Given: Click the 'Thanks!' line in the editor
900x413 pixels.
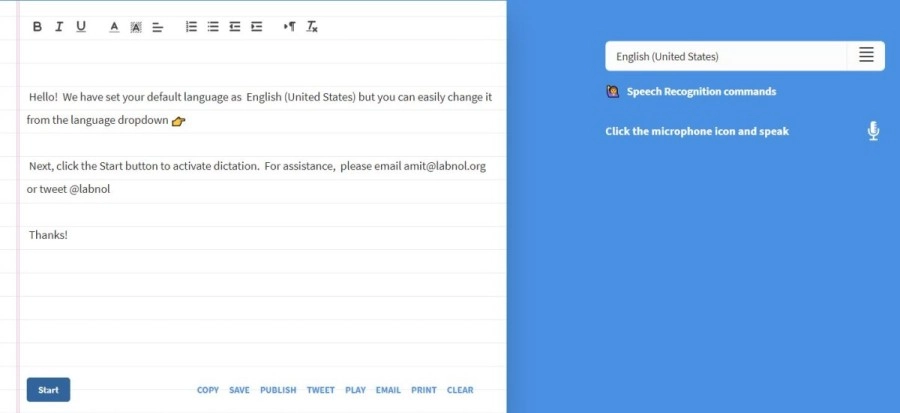Looking at the screenshot, I should [48, 235].
